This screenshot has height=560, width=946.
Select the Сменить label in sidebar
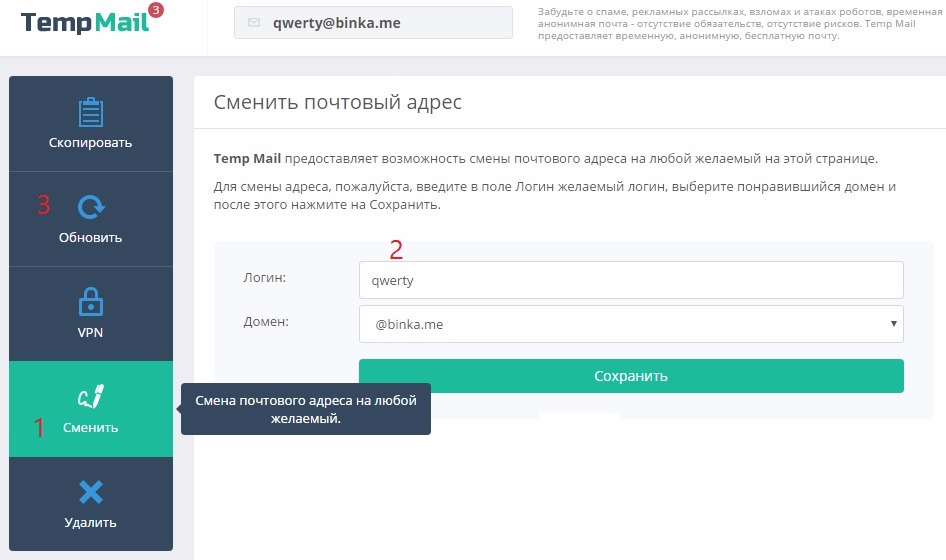pos(91,428)
